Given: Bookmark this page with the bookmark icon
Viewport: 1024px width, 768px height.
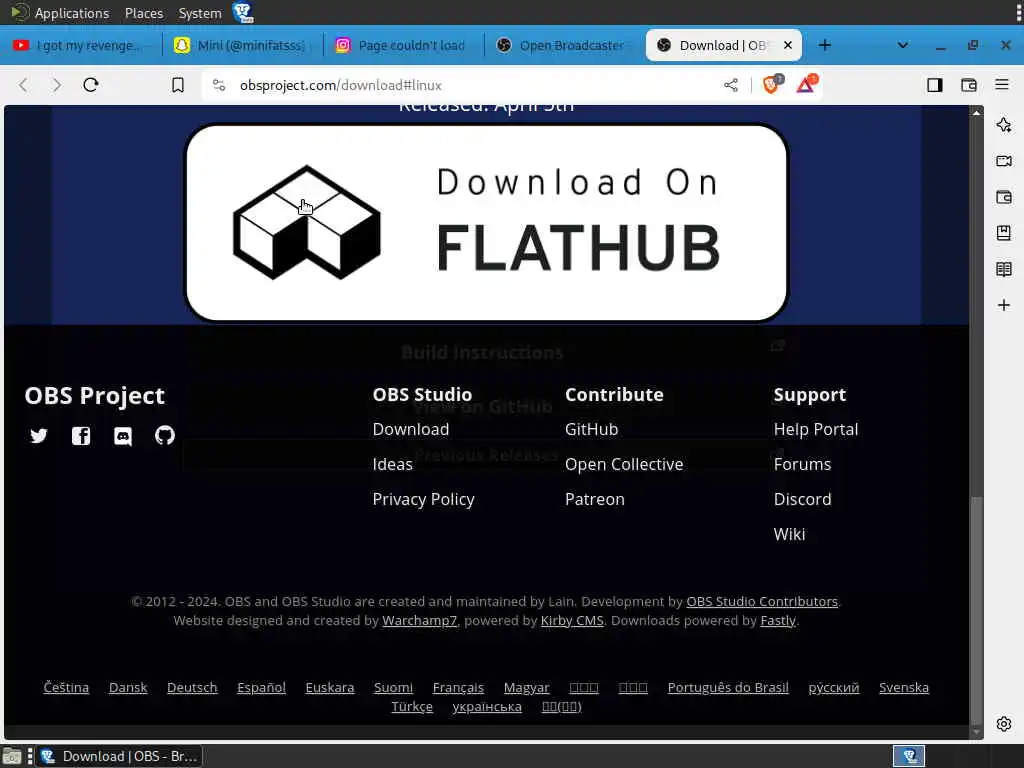Looking at the screenshot, I should tap(178, 85).
